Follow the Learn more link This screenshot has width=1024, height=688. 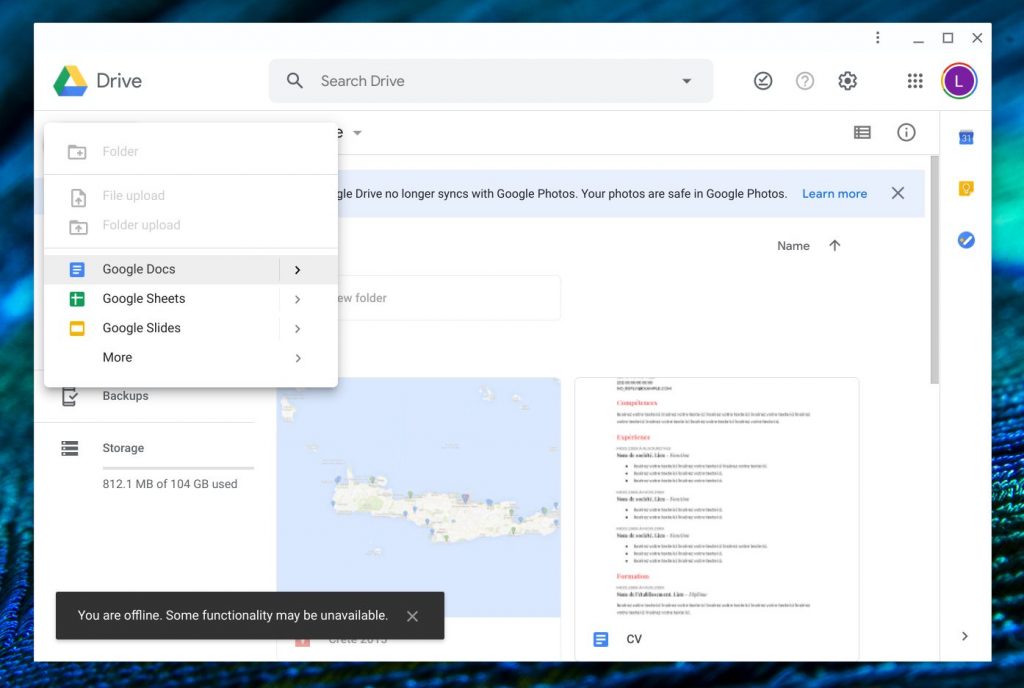coord(834,194)
